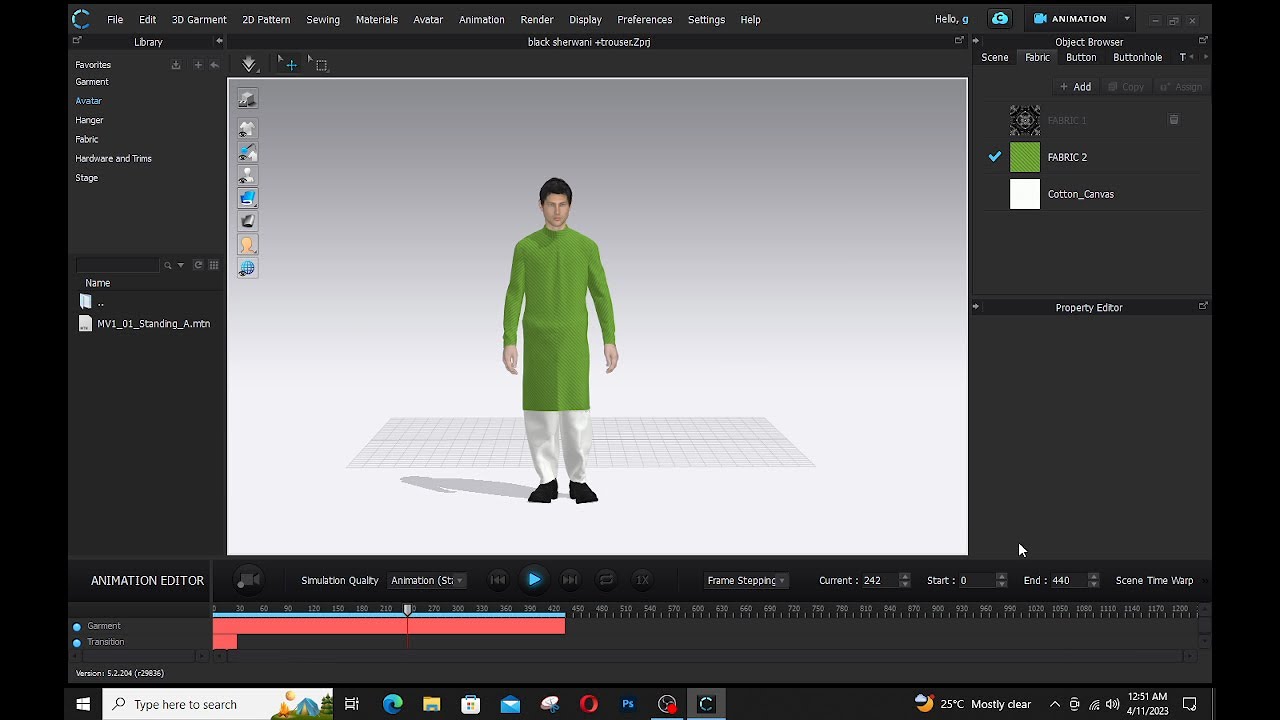Switch Library to grid view
The width and height of the screenshot is (1280, 720).
tap(214, 265)
